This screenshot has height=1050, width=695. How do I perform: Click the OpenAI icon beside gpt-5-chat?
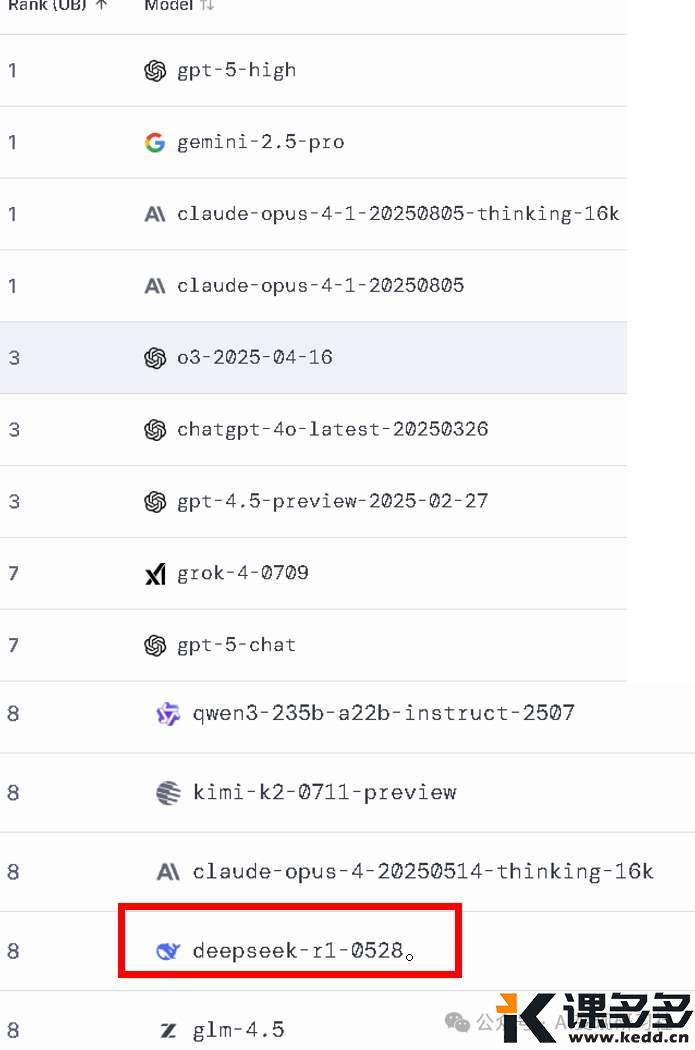(155, 646)
